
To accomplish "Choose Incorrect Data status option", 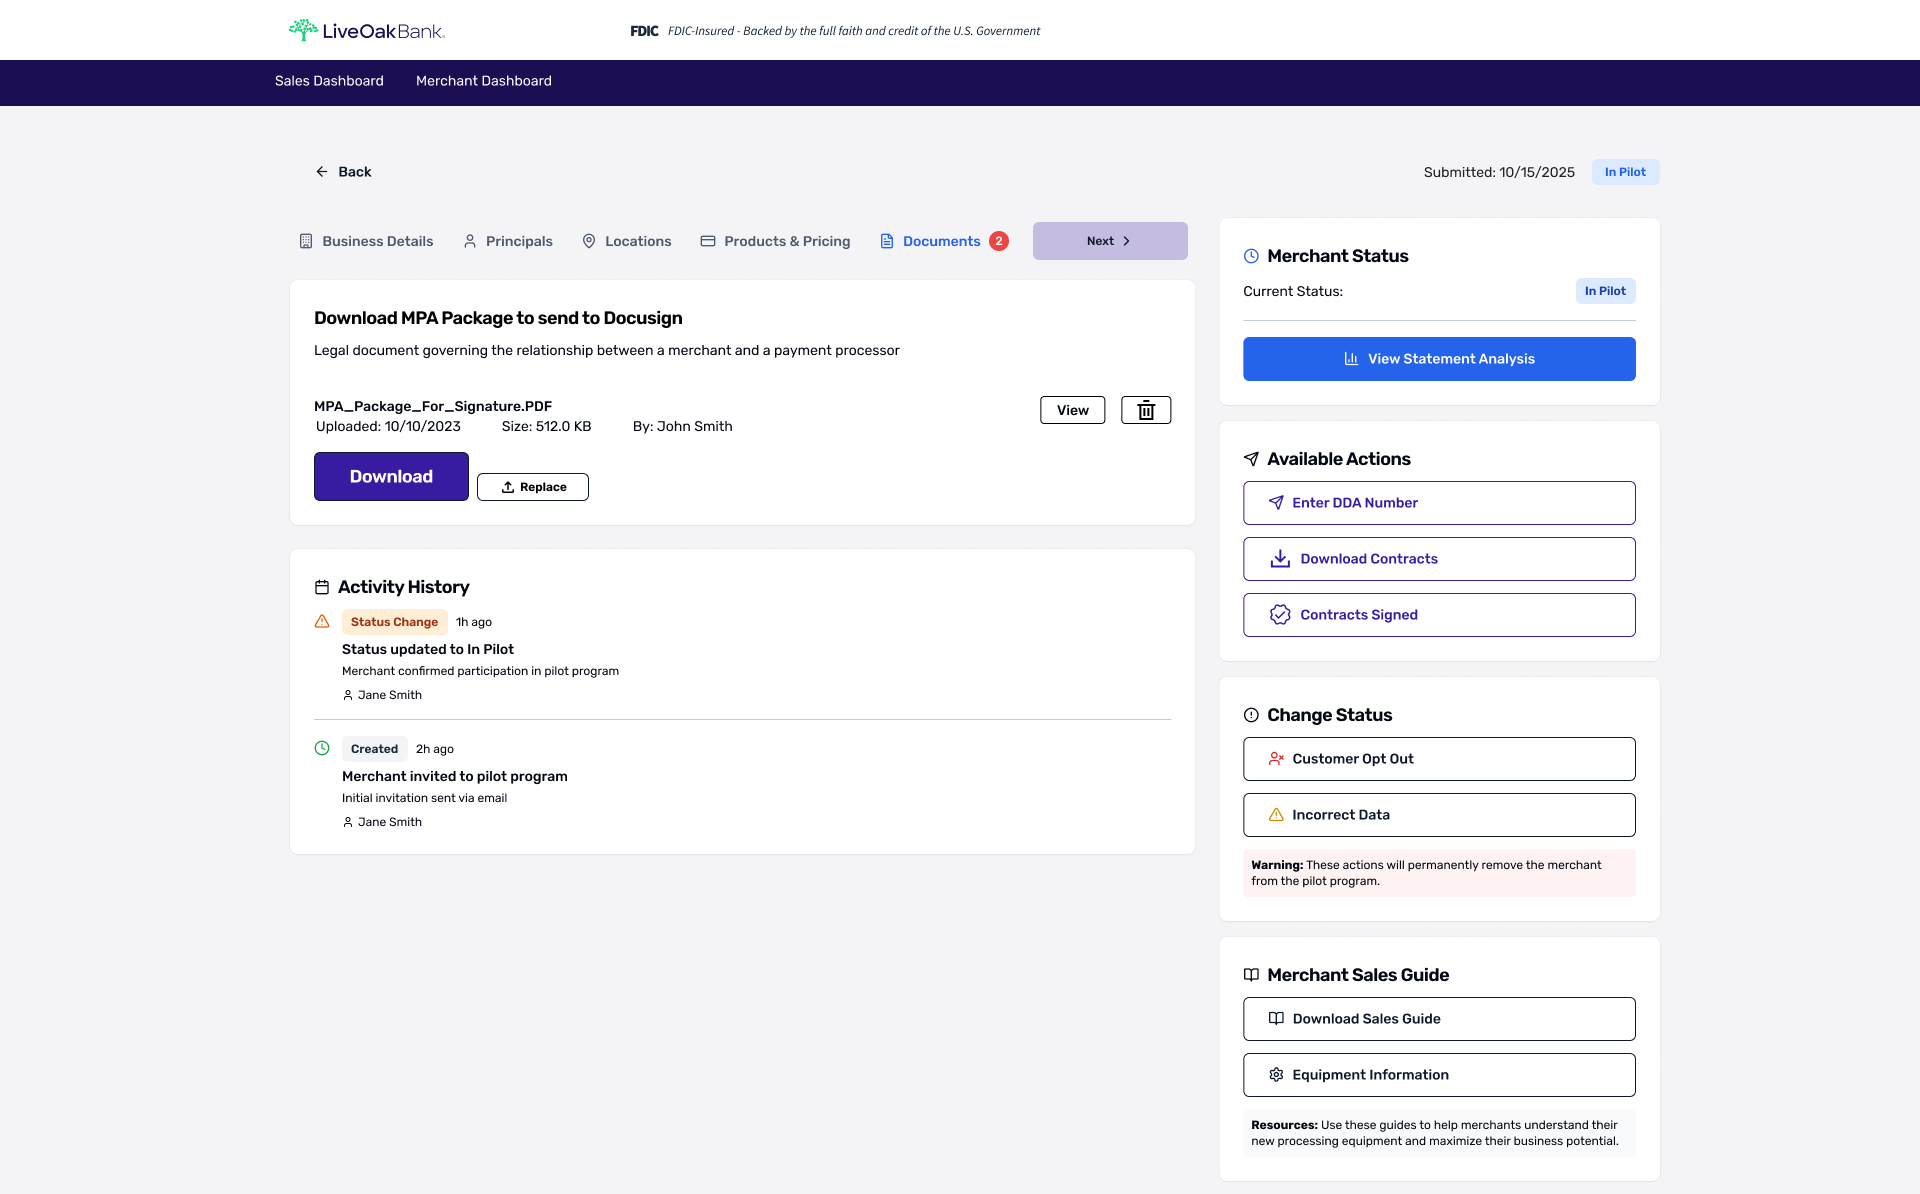I will 1438,815.
